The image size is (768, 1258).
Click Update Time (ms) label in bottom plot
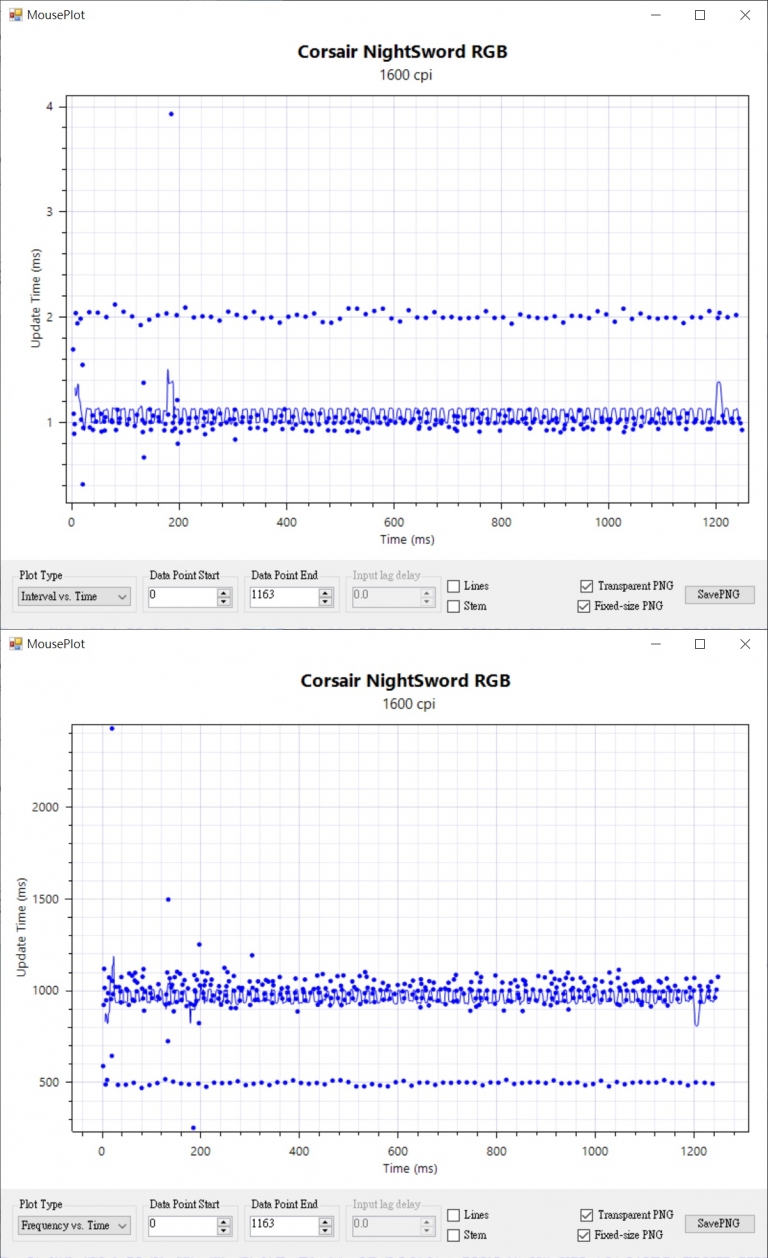point(22,929)
